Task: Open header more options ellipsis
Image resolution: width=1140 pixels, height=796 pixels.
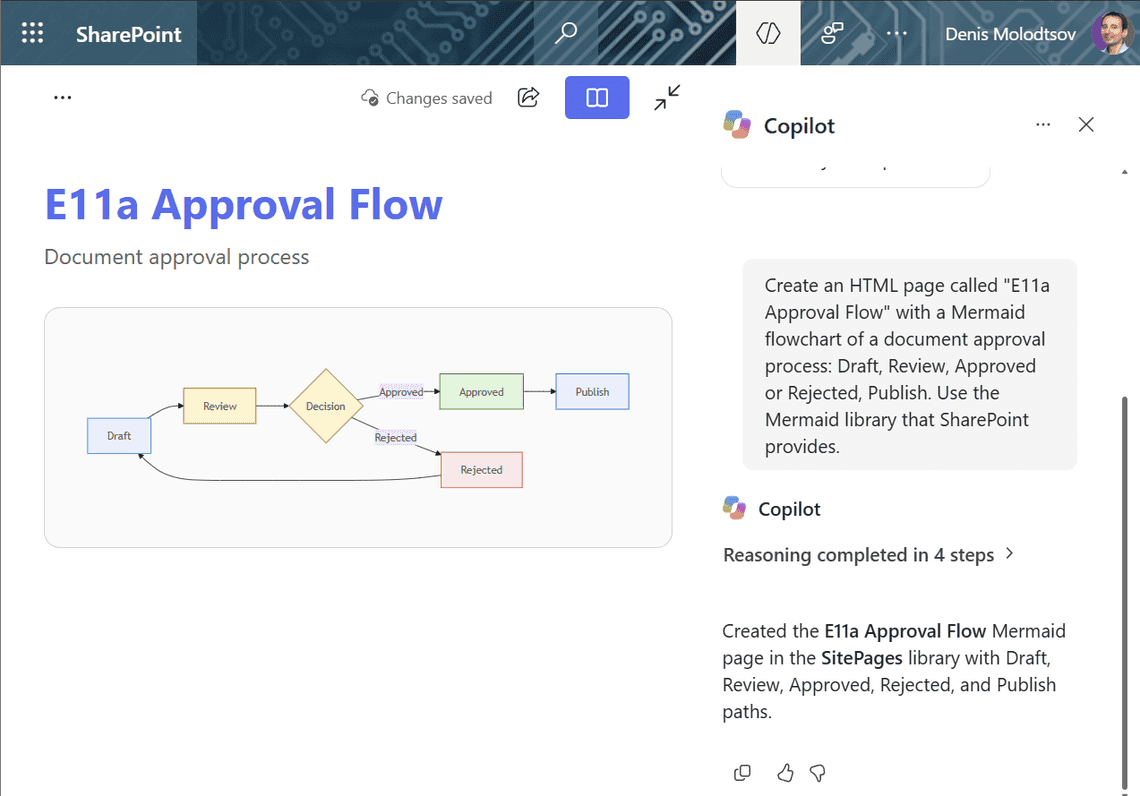Action: [x=896, y=33]
